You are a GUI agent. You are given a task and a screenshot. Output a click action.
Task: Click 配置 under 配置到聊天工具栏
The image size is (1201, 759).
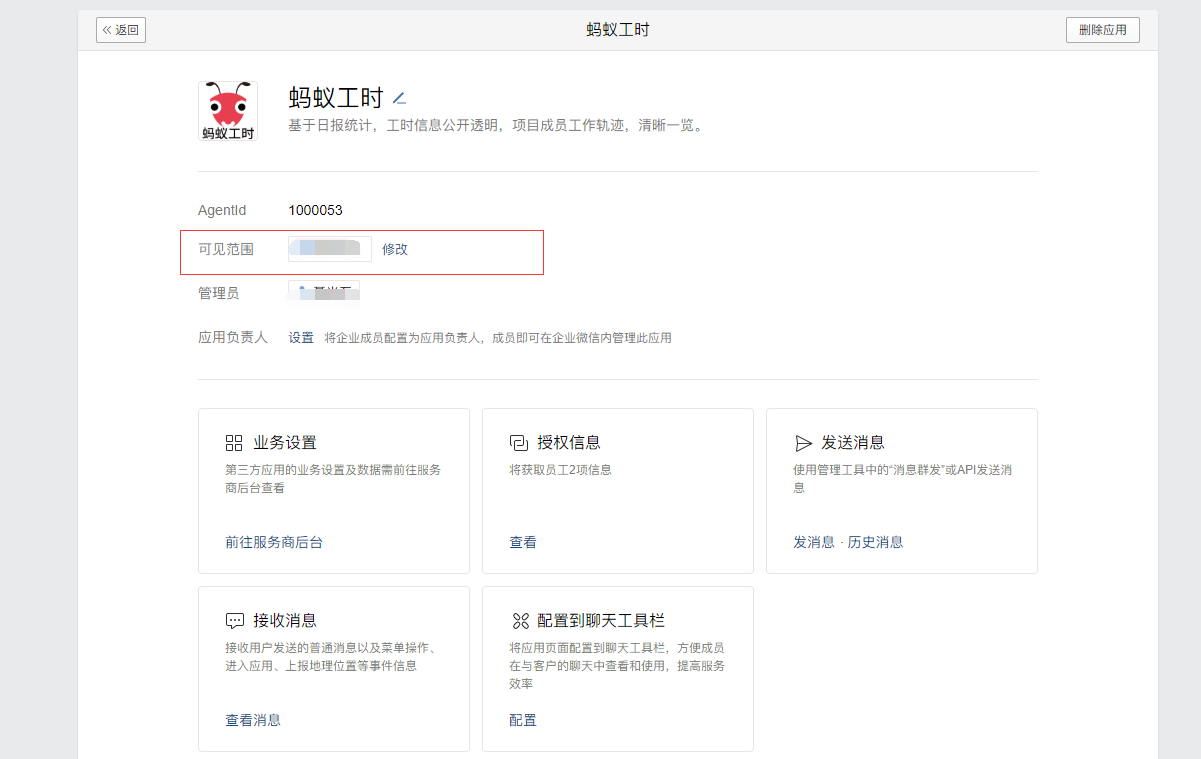tap(523, 720)
